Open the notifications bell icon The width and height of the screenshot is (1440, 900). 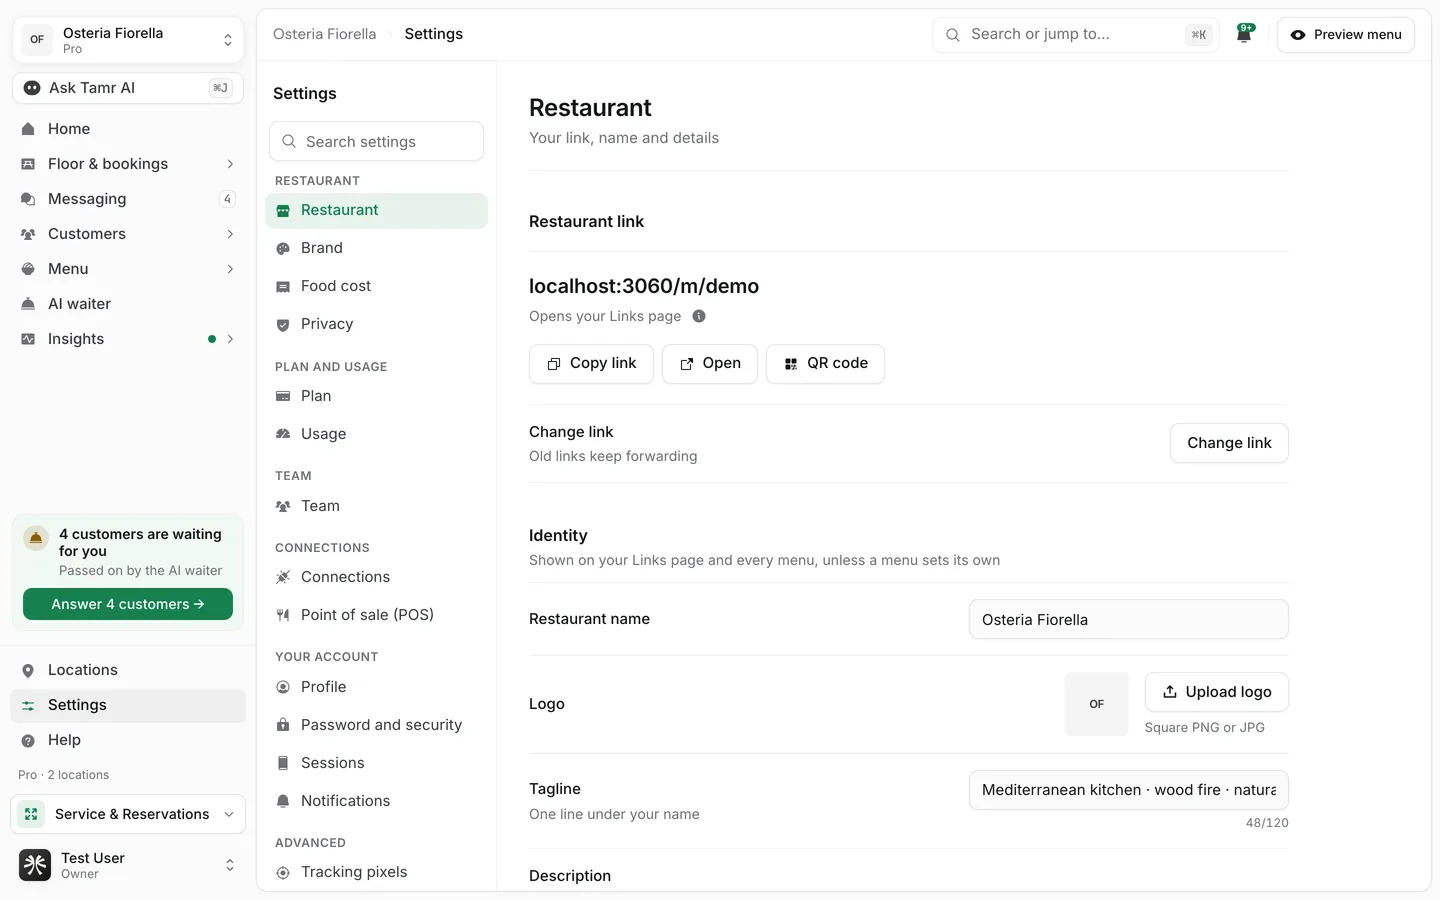tap(1244, 34)
